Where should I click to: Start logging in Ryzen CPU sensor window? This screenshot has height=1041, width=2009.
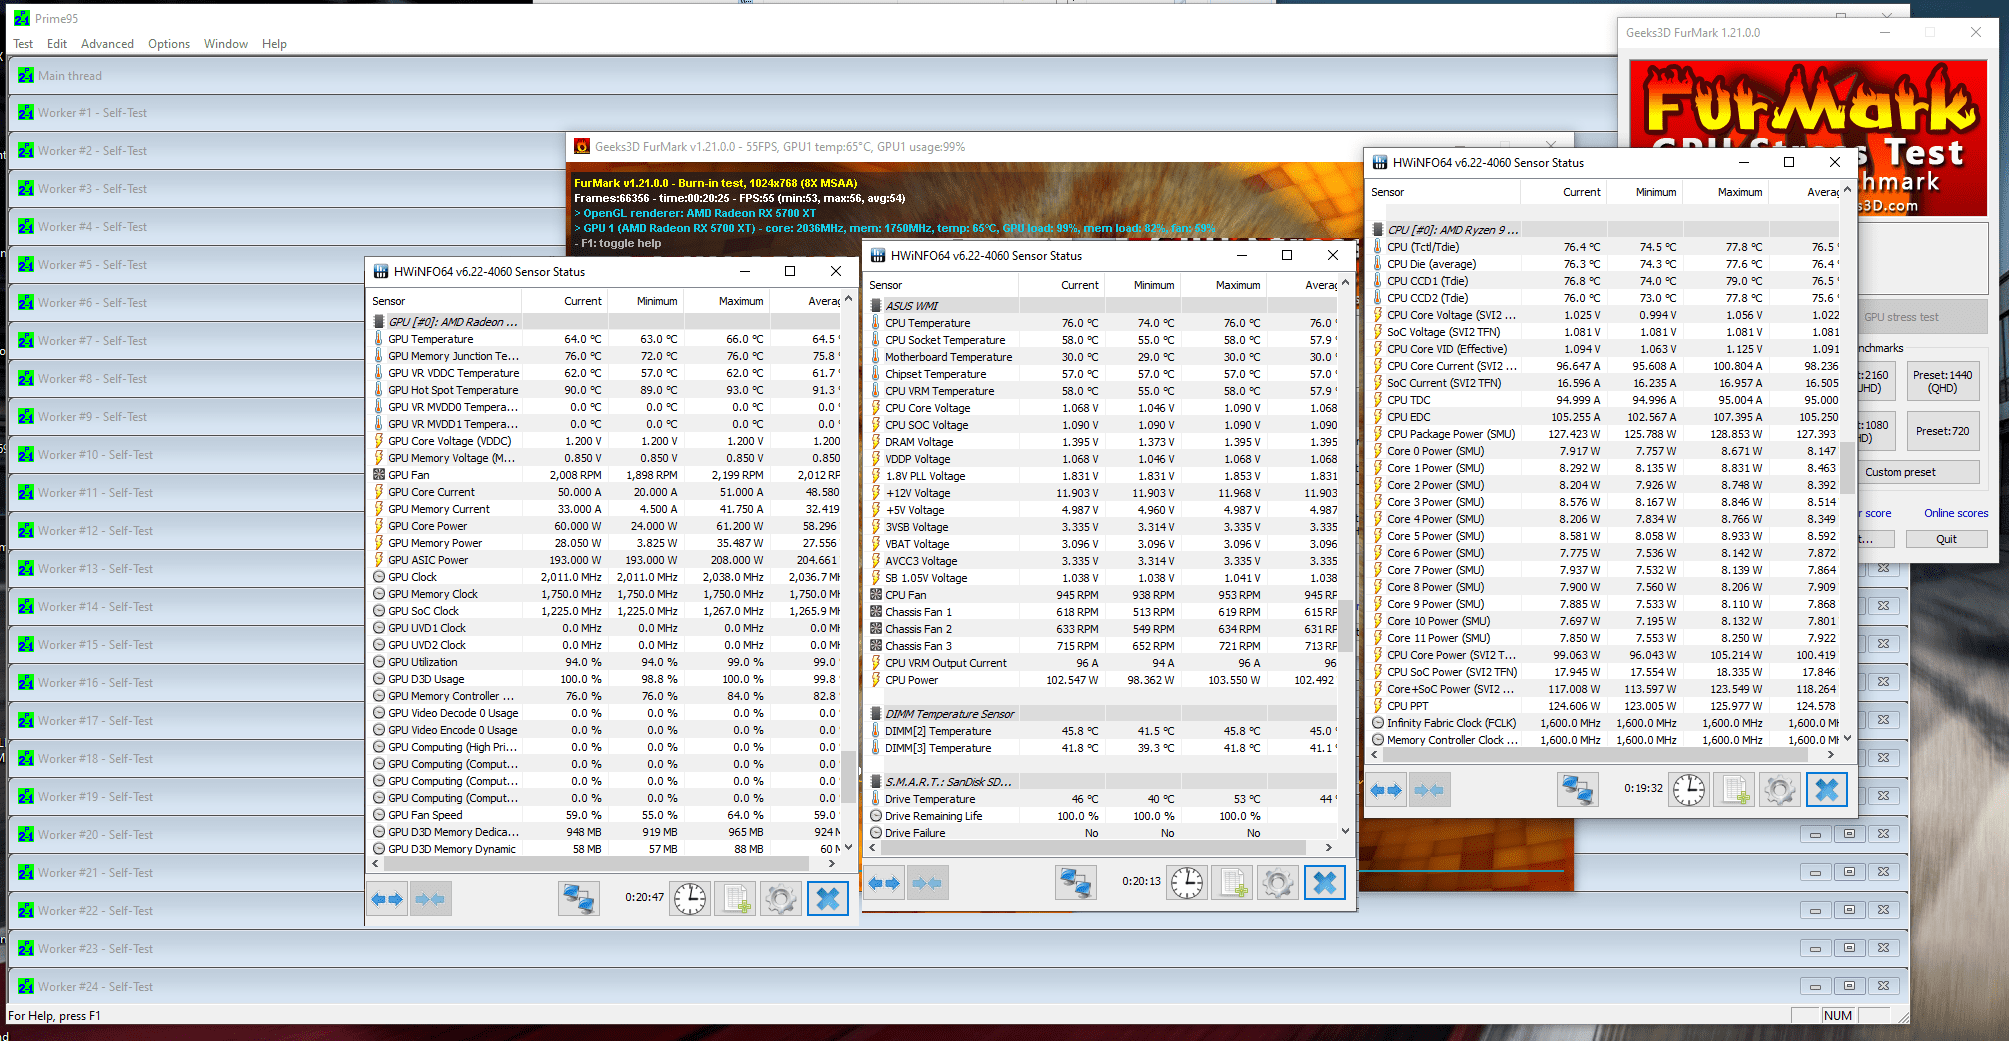pyautogui.click(x=1735, y=790)
